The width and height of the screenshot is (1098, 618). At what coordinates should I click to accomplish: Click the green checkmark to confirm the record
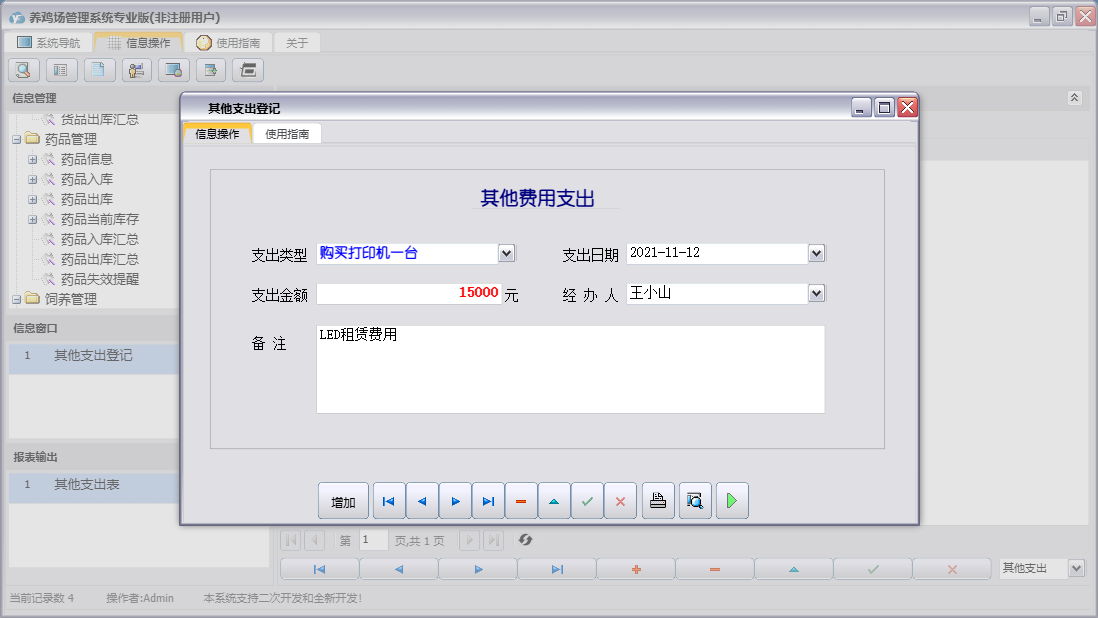[587, 500]
